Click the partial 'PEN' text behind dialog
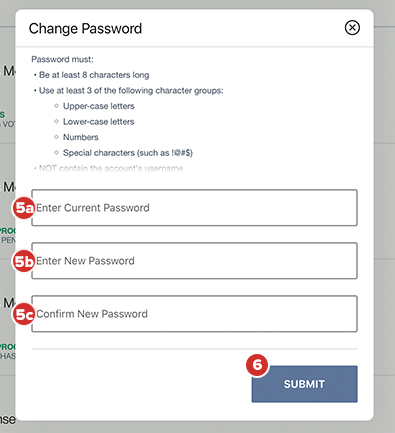The image size is (395, 433). (x=8, y=240)
